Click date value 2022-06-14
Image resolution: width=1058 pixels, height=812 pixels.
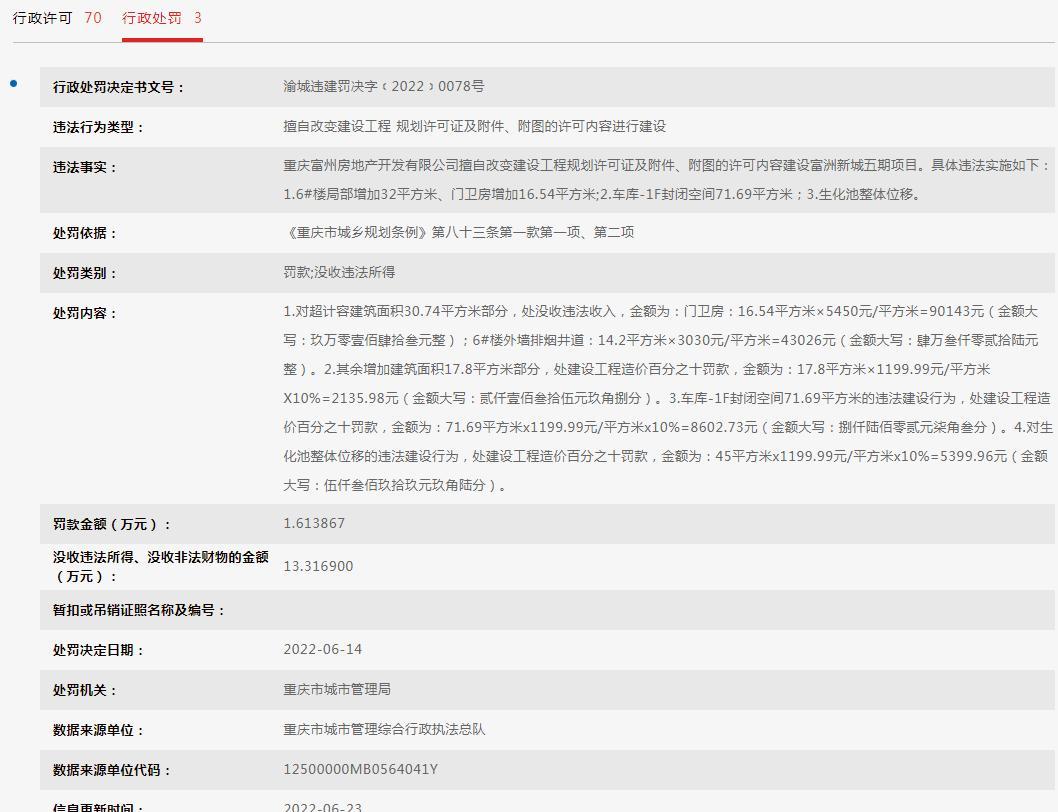(323, 649)
